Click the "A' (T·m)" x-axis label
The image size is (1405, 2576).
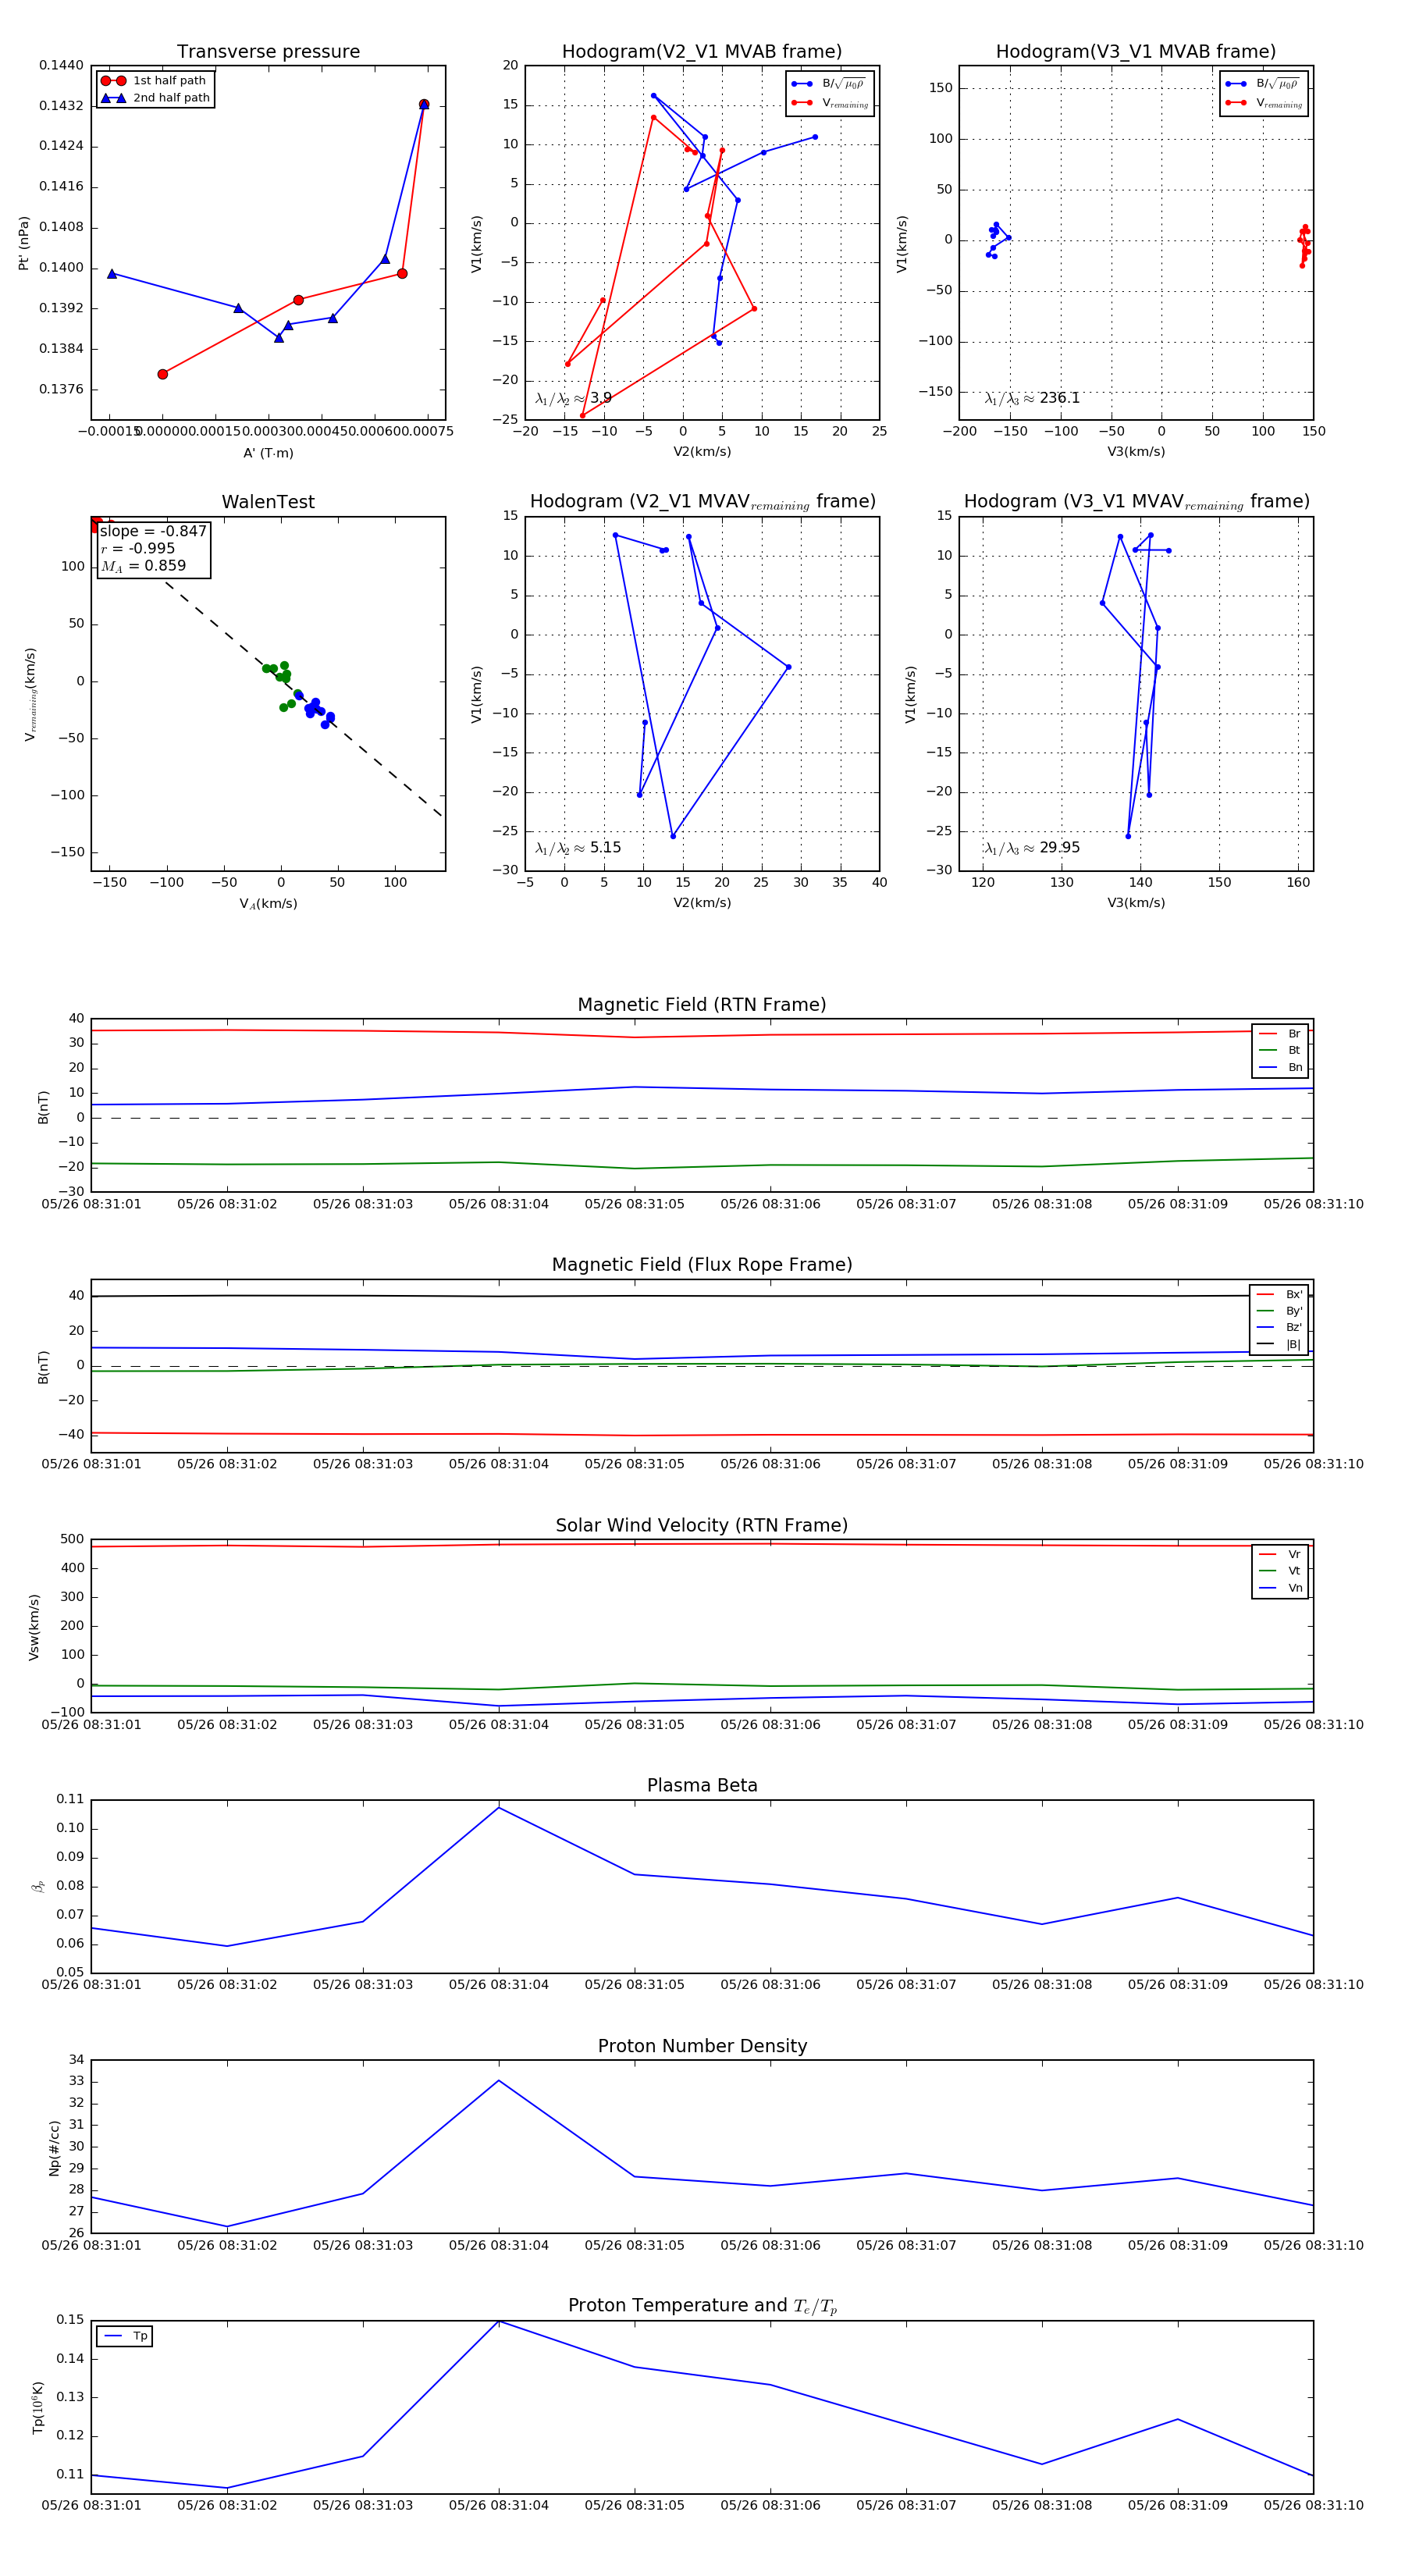point(268,453)
